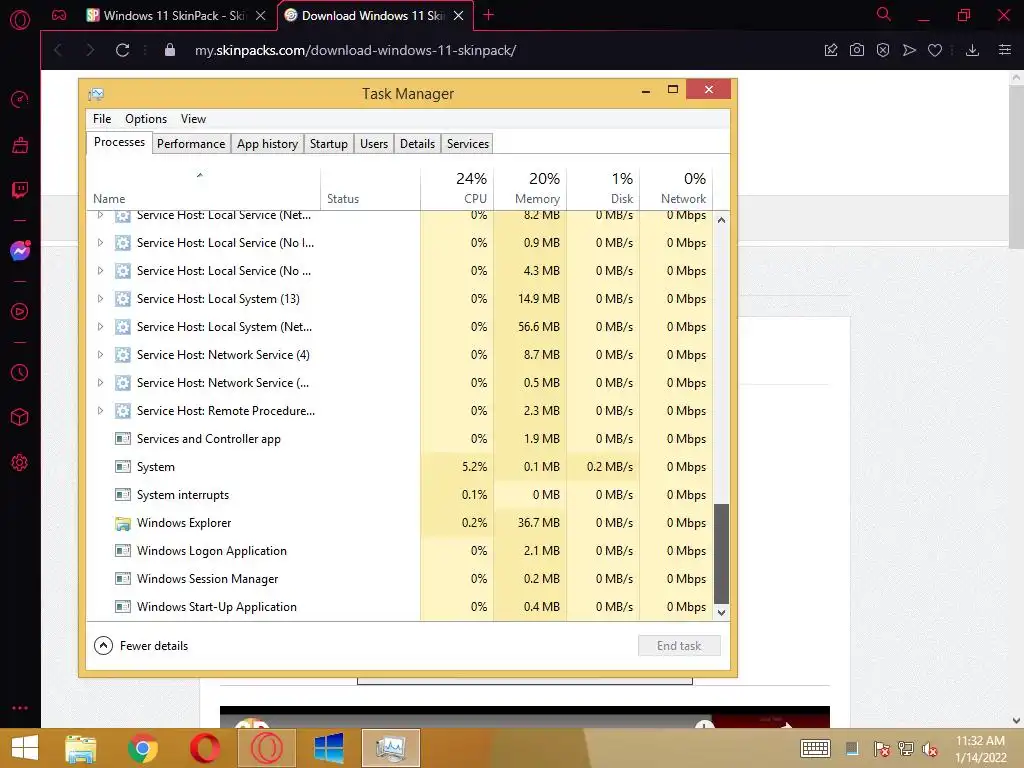This screenshot has height=768, width=1024.
Task: Open the Options menu in Task Manager
Action: [146, 119]
